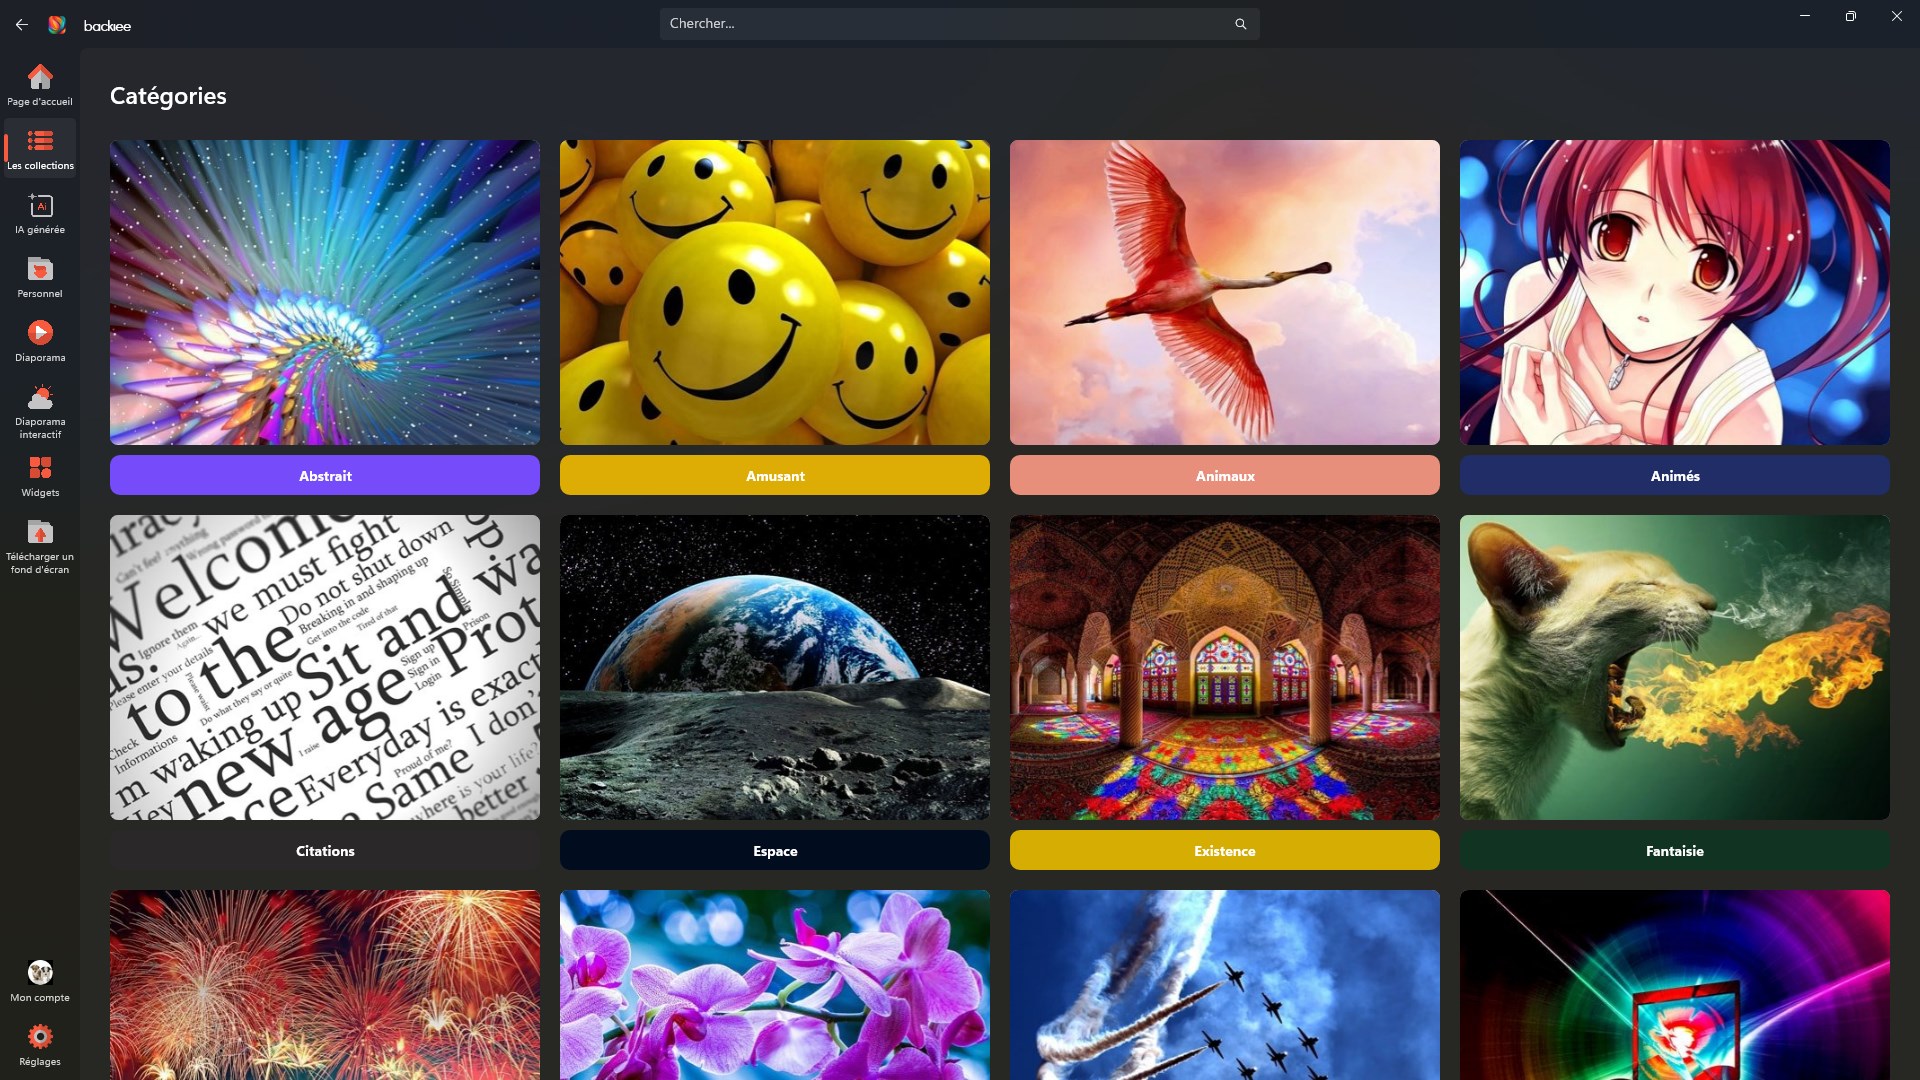Click the search magnifier icon

[1240, 24]
